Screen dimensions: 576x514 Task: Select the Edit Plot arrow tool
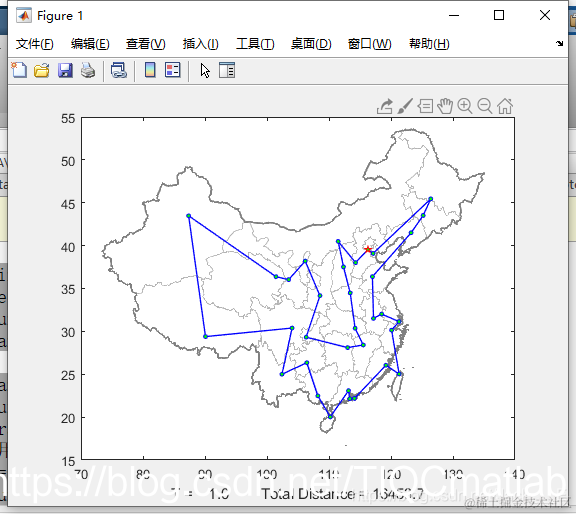click(x=205, y=71)
